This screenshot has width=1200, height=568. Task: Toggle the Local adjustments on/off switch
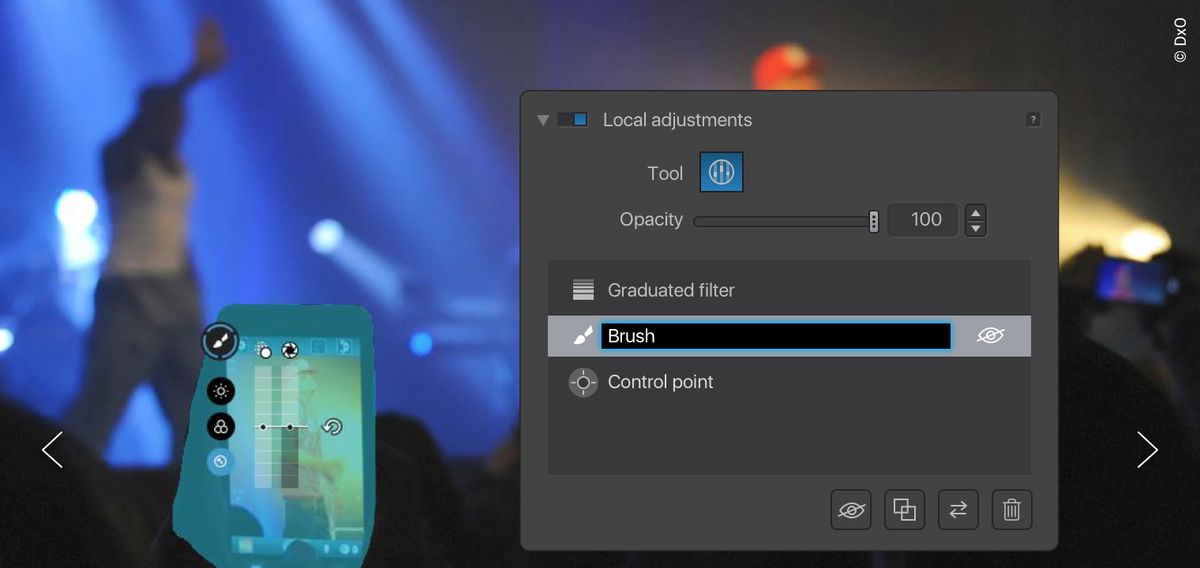(x=572, y=120)
